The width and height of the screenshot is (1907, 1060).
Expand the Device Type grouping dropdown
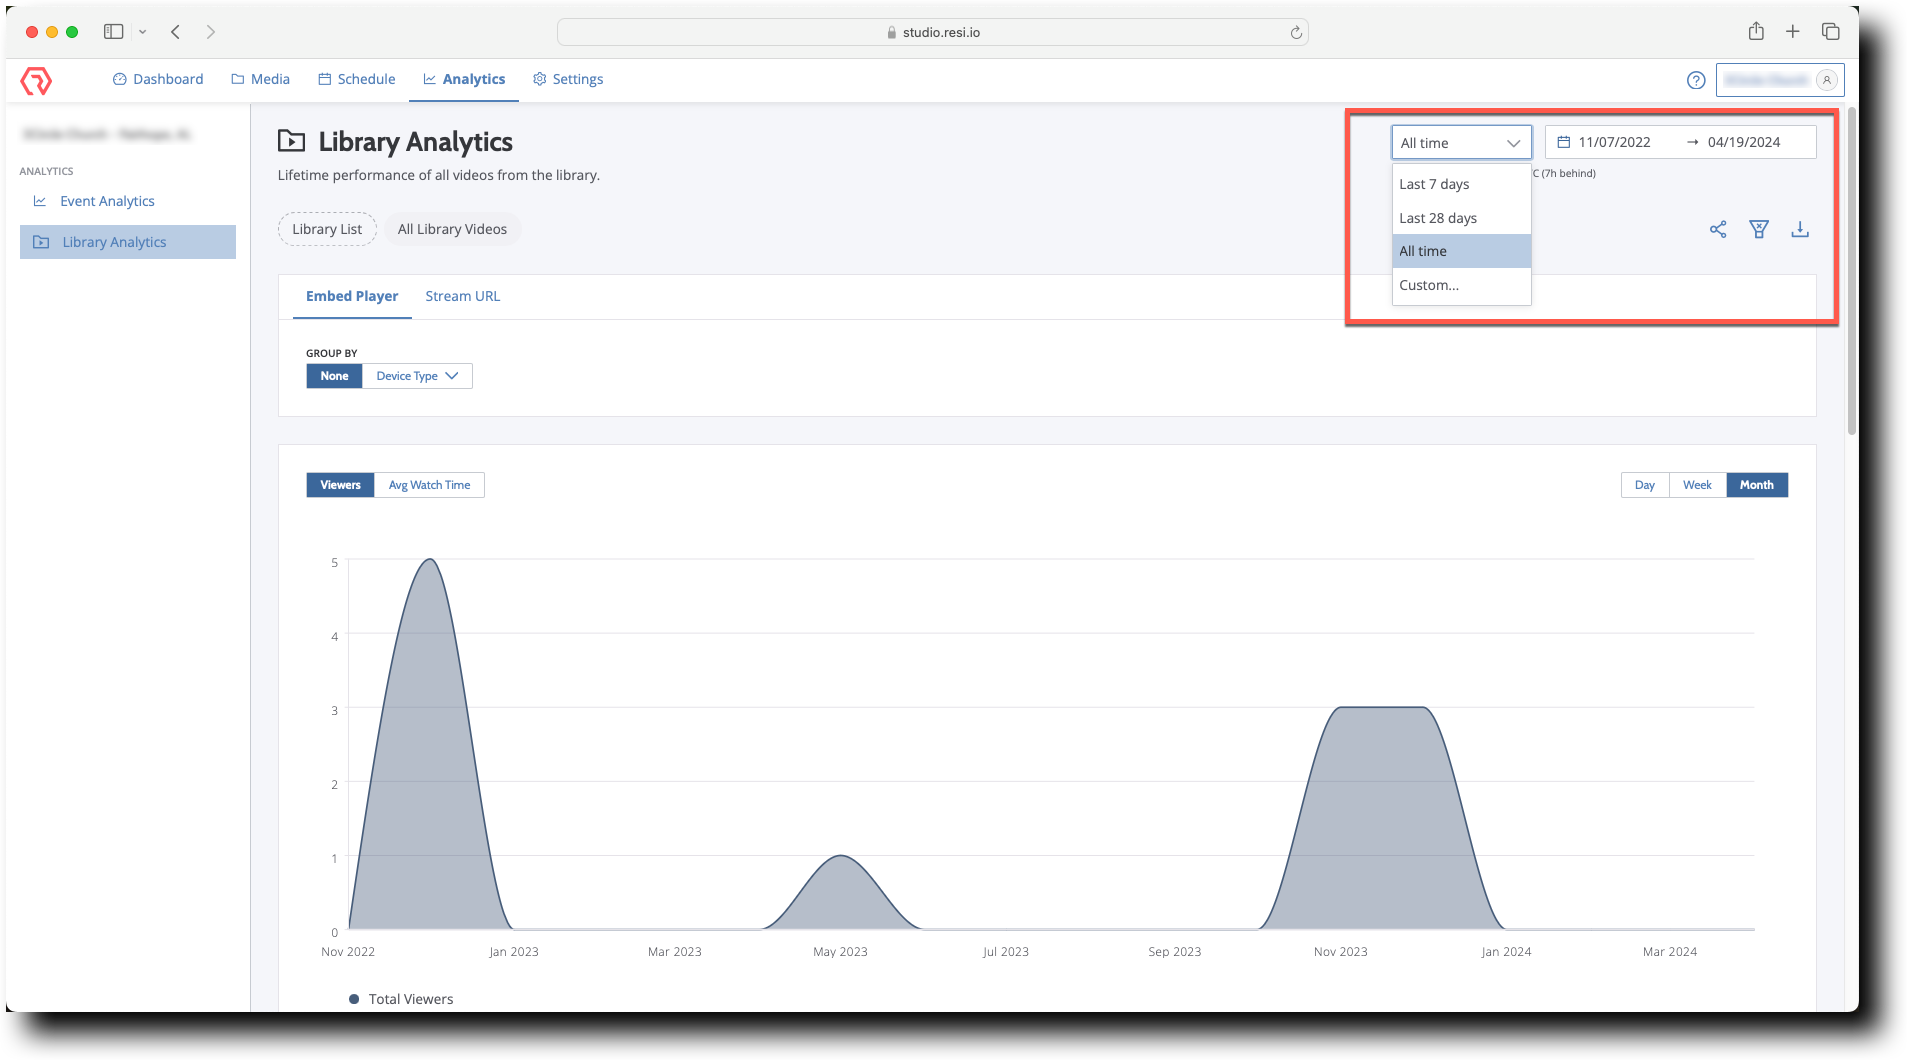tap(416, 375)
